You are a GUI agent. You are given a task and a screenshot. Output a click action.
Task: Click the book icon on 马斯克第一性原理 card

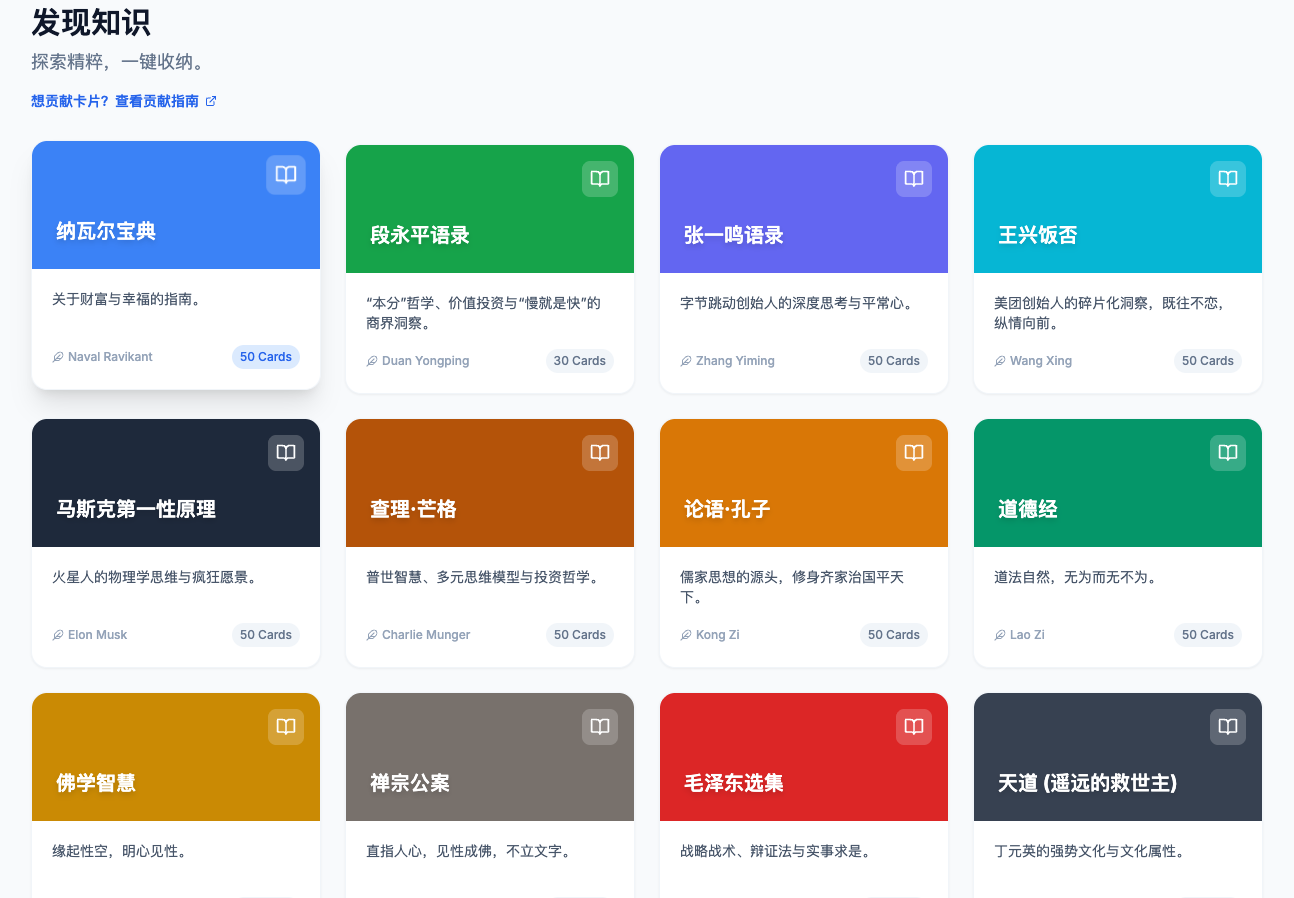(x=286, y=453)
